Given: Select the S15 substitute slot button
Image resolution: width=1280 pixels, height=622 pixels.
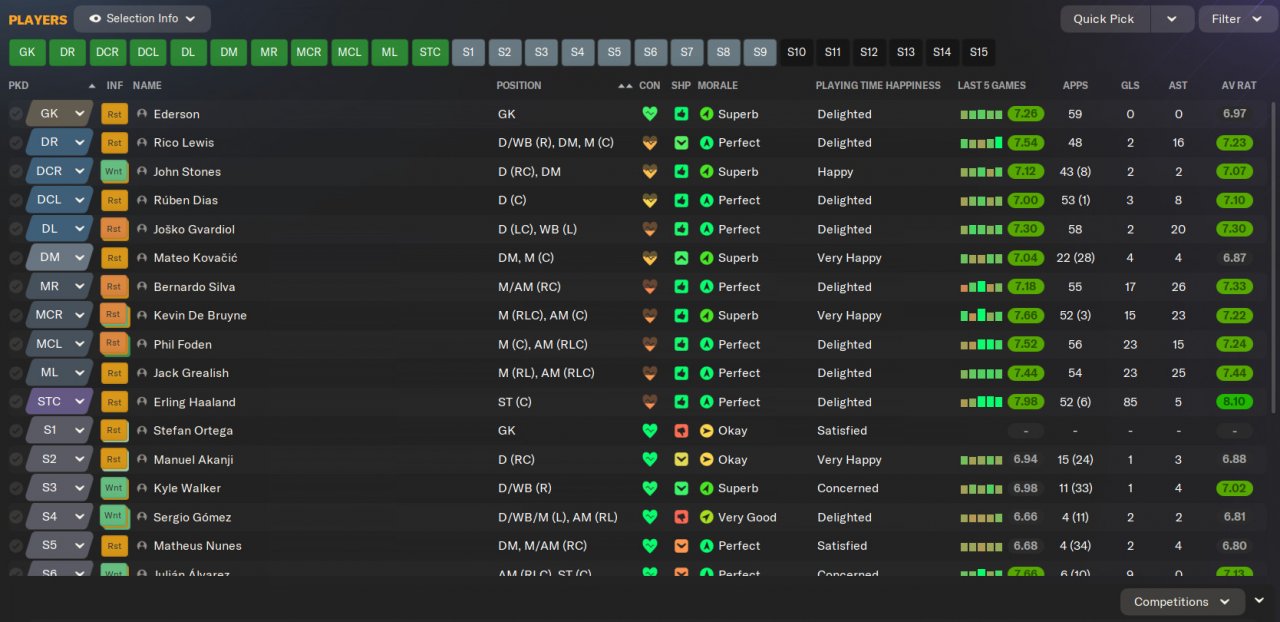Looking at the screenshot, I should pos(978,52).
